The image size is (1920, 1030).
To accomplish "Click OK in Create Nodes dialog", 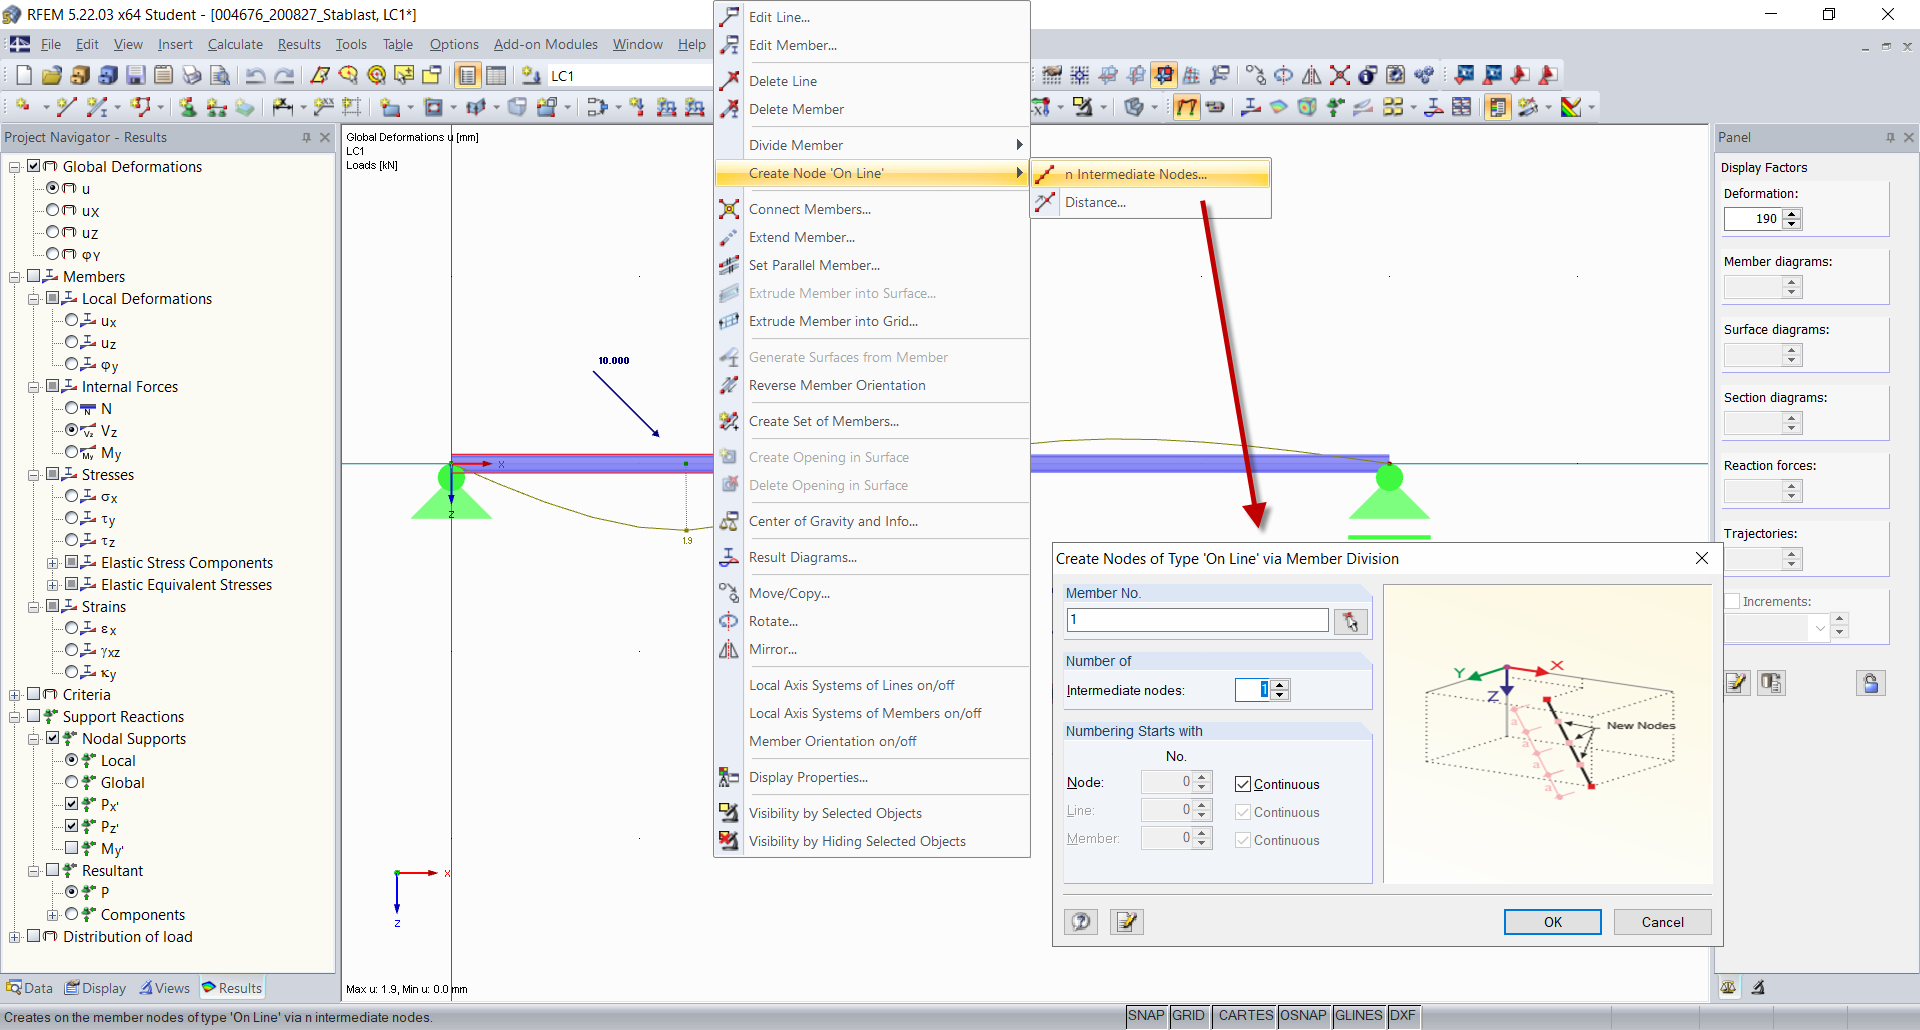I will tap(1552, 922).
